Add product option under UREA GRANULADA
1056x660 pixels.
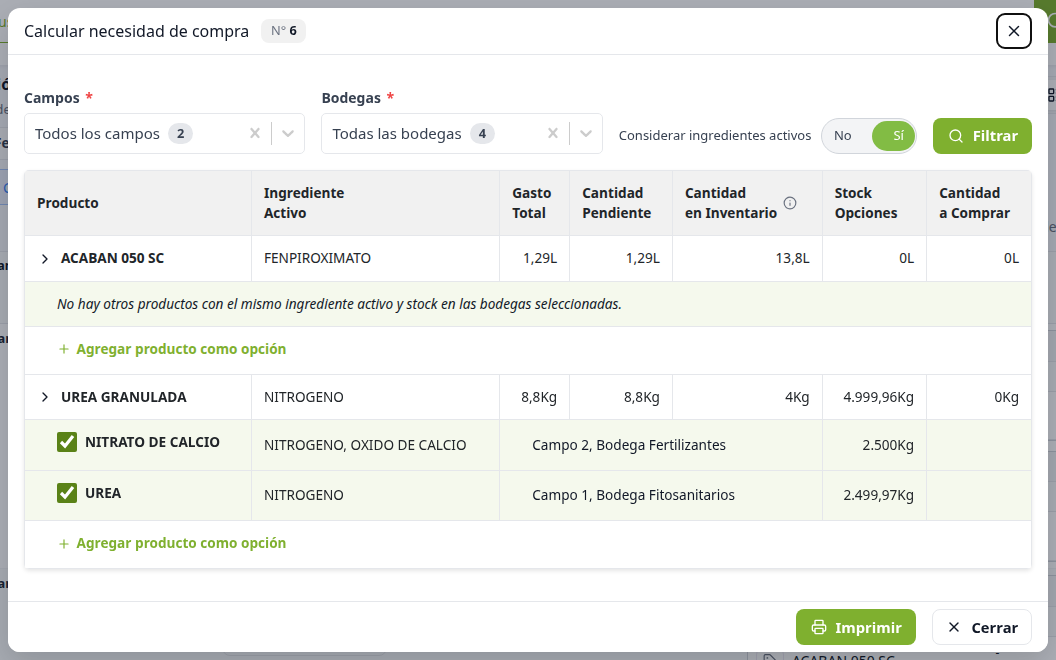172,543
